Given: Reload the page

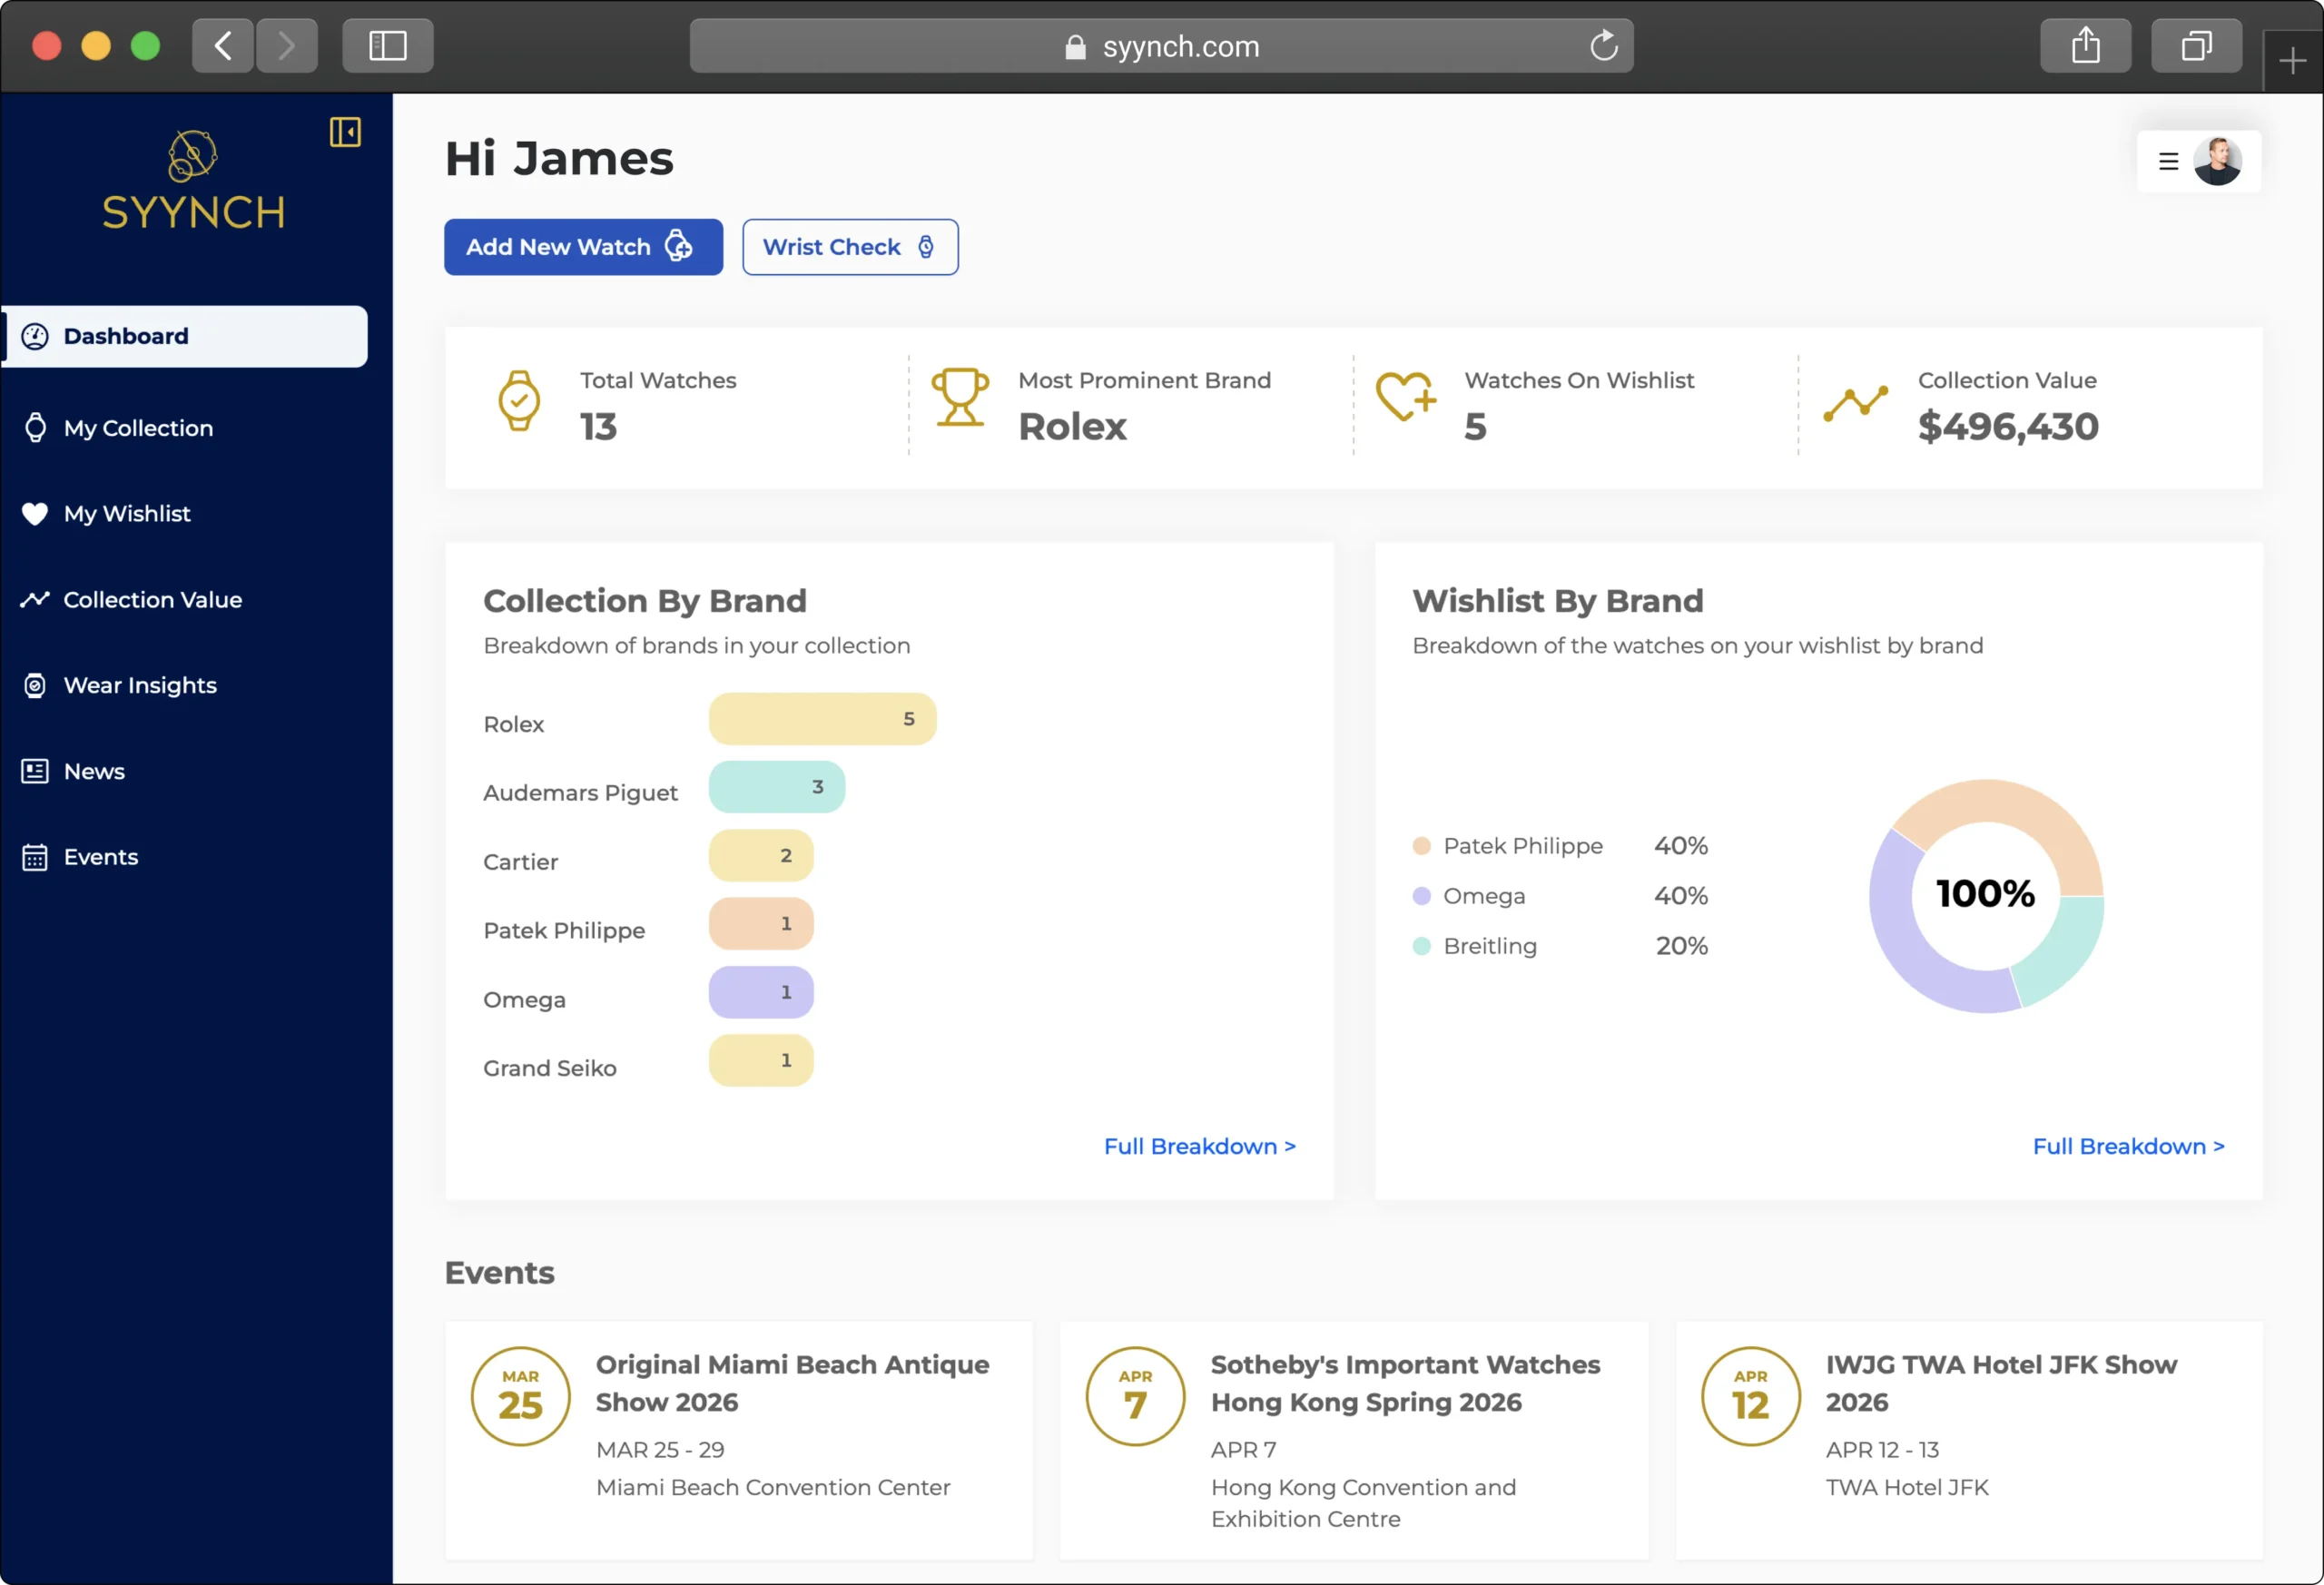Looking at the screenshot, I should 1603,46.
